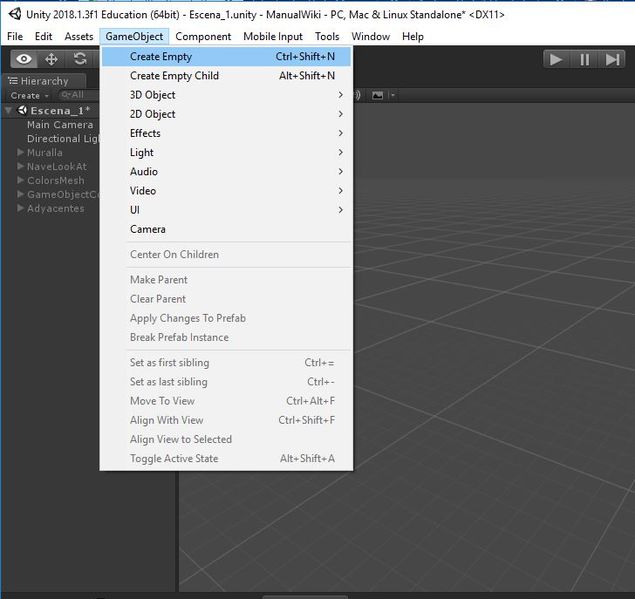
Task: Choose Create Empty Child
Action: point(226,76)
